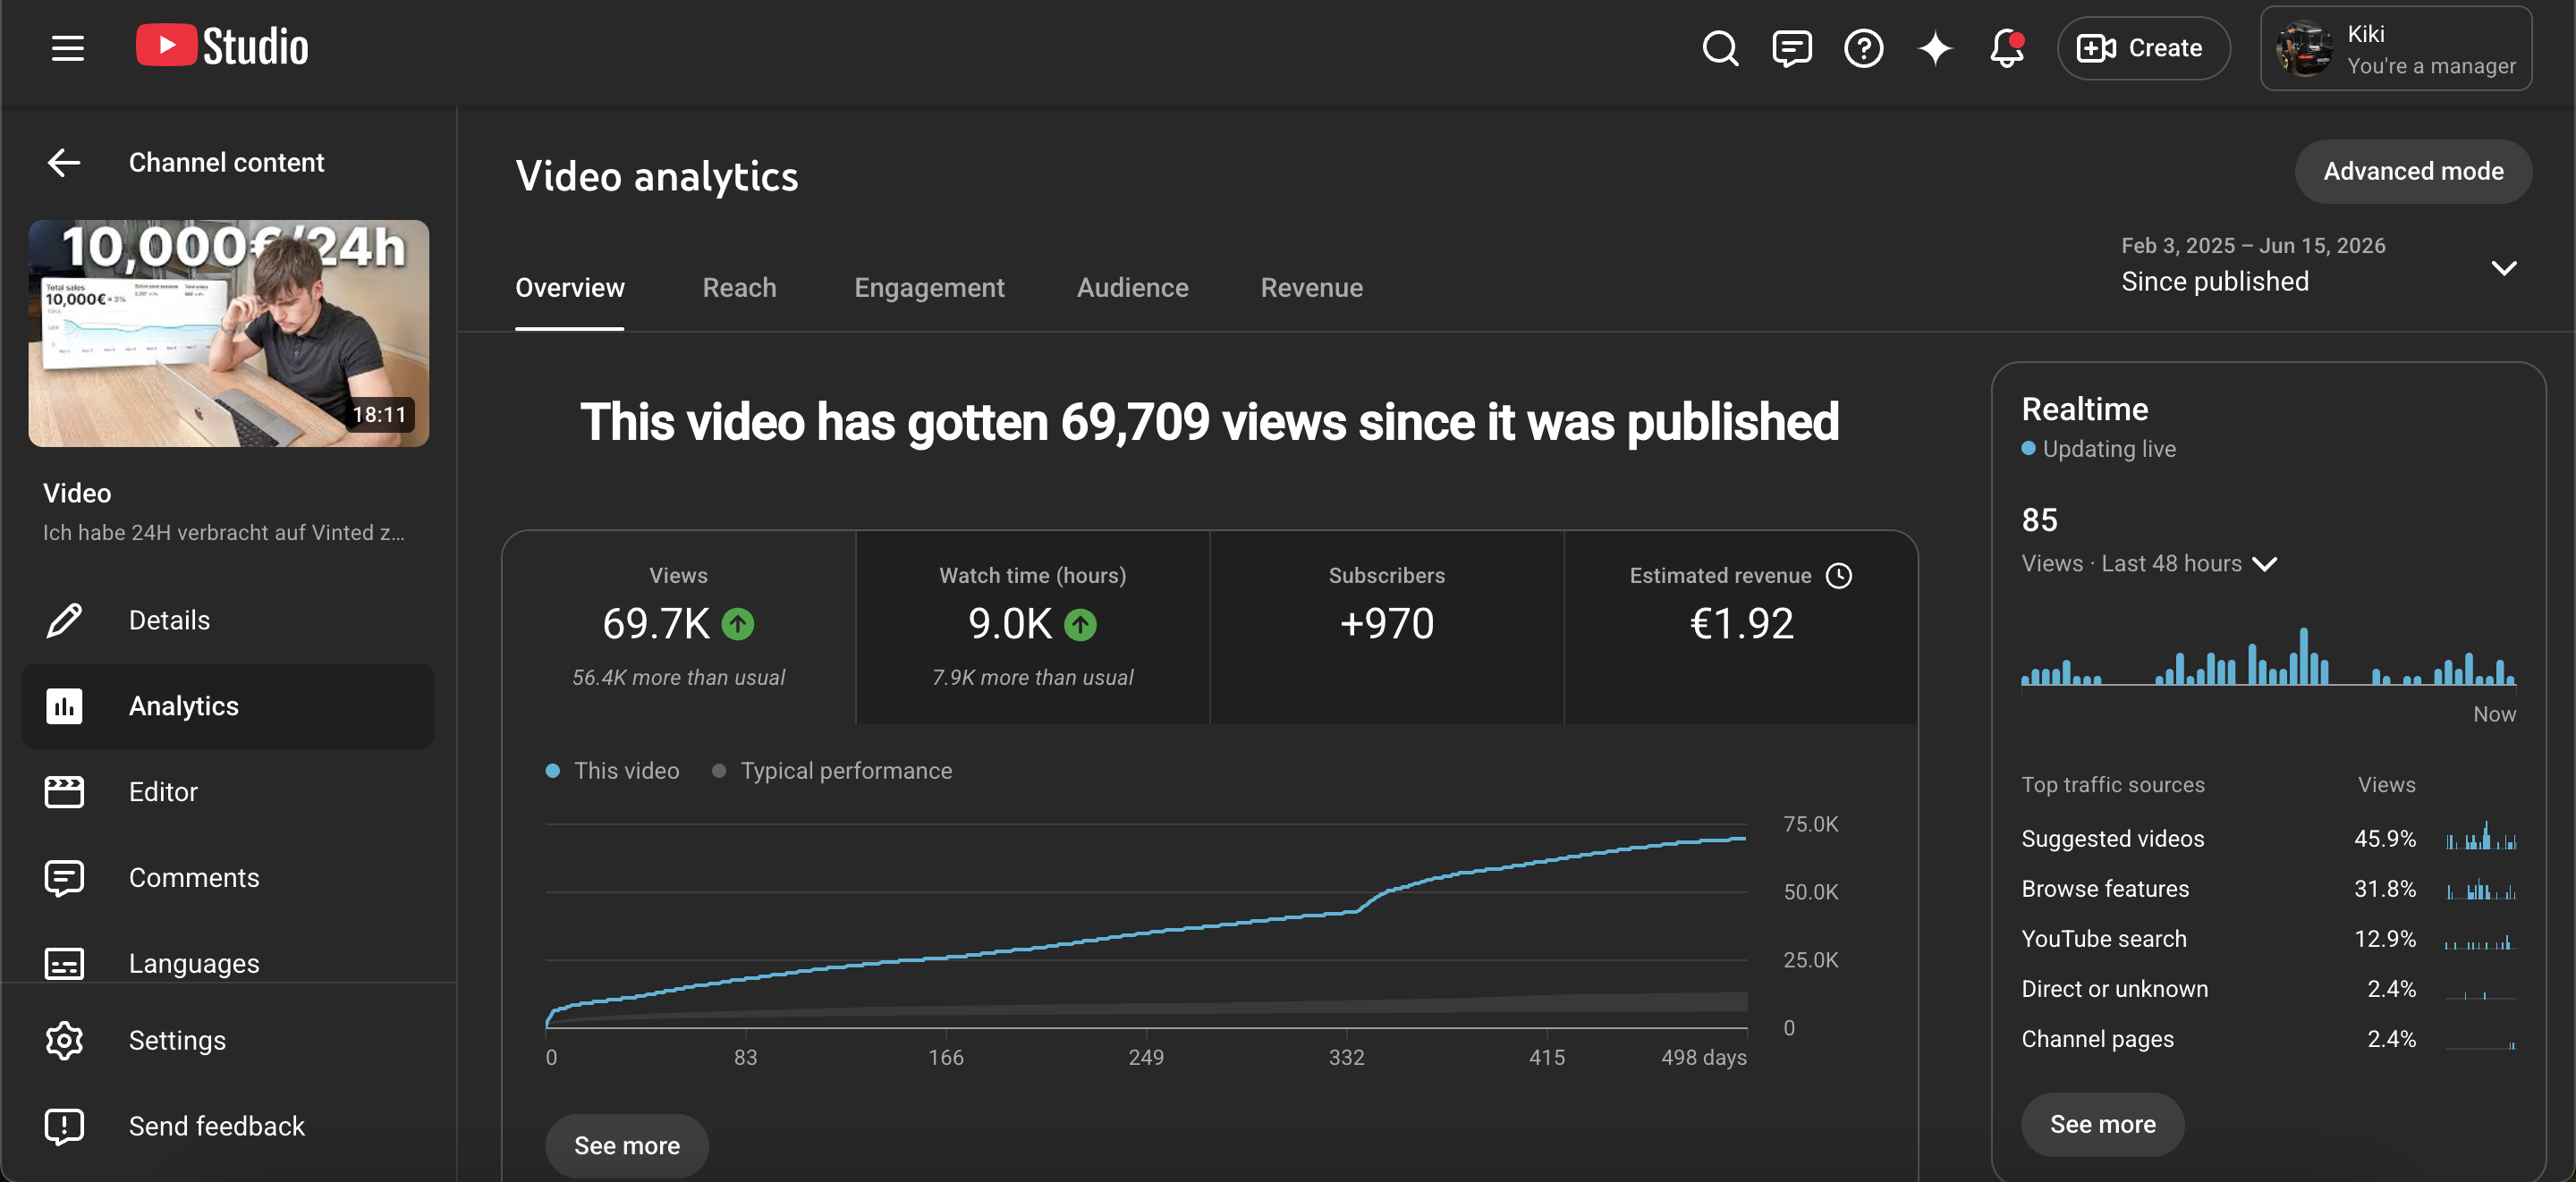Open Comments from the sidebar
The image size is (2576, 1182).
tap(228, 878)
